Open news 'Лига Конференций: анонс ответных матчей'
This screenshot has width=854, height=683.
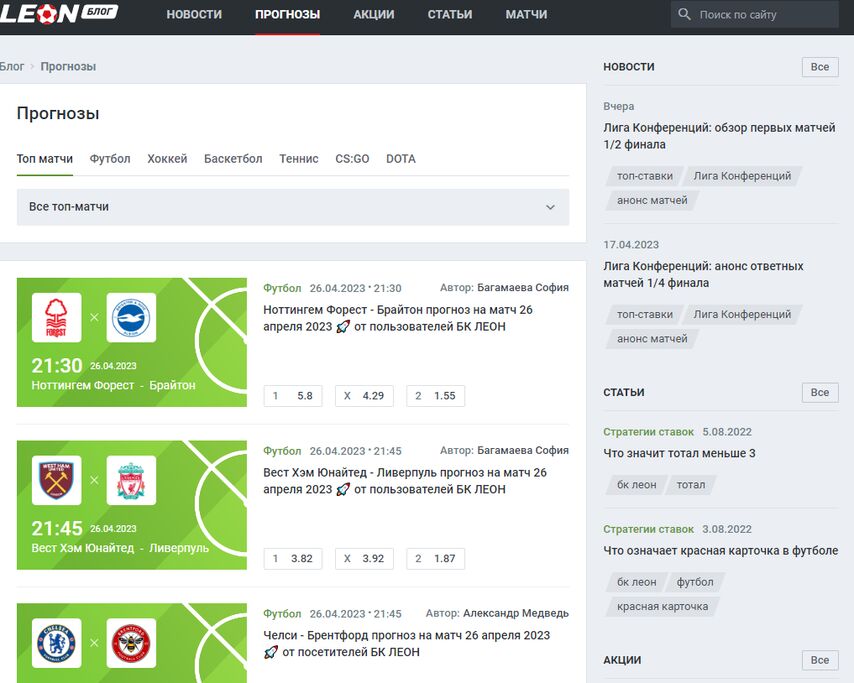pos(703,275)
